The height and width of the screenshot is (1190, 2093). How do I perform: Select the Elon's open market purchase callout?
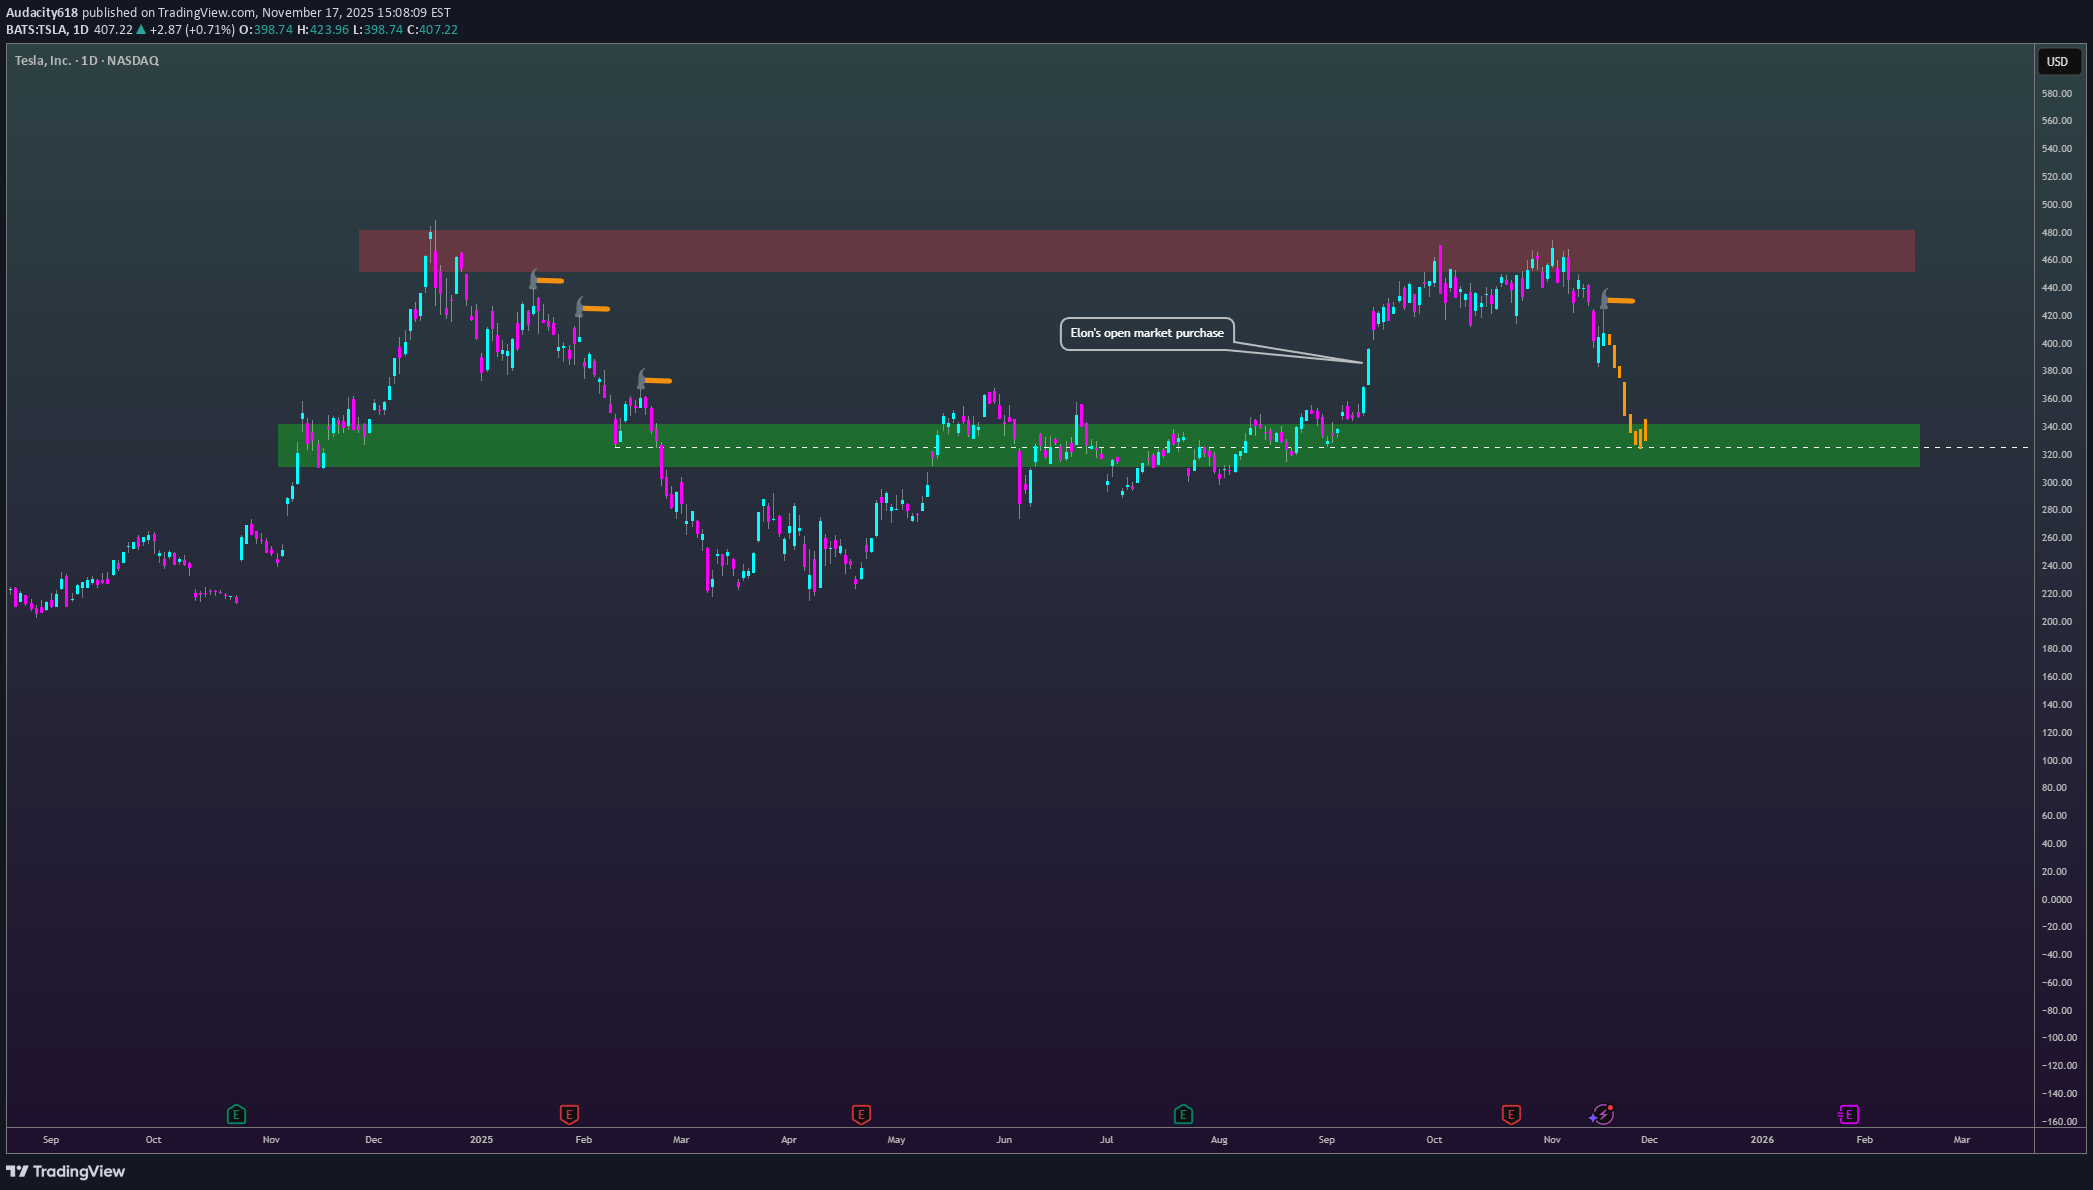click(x=1146, y=333)
